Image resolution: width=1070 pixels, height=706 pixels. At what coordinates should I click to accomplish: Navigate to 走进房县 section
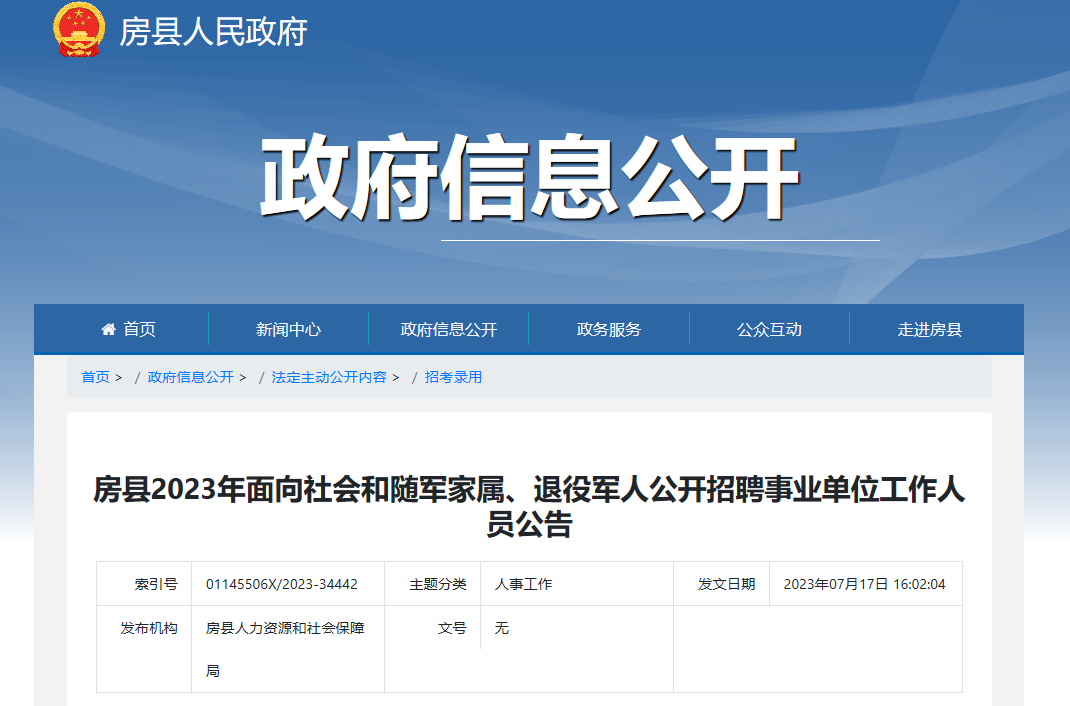point(929,329)
